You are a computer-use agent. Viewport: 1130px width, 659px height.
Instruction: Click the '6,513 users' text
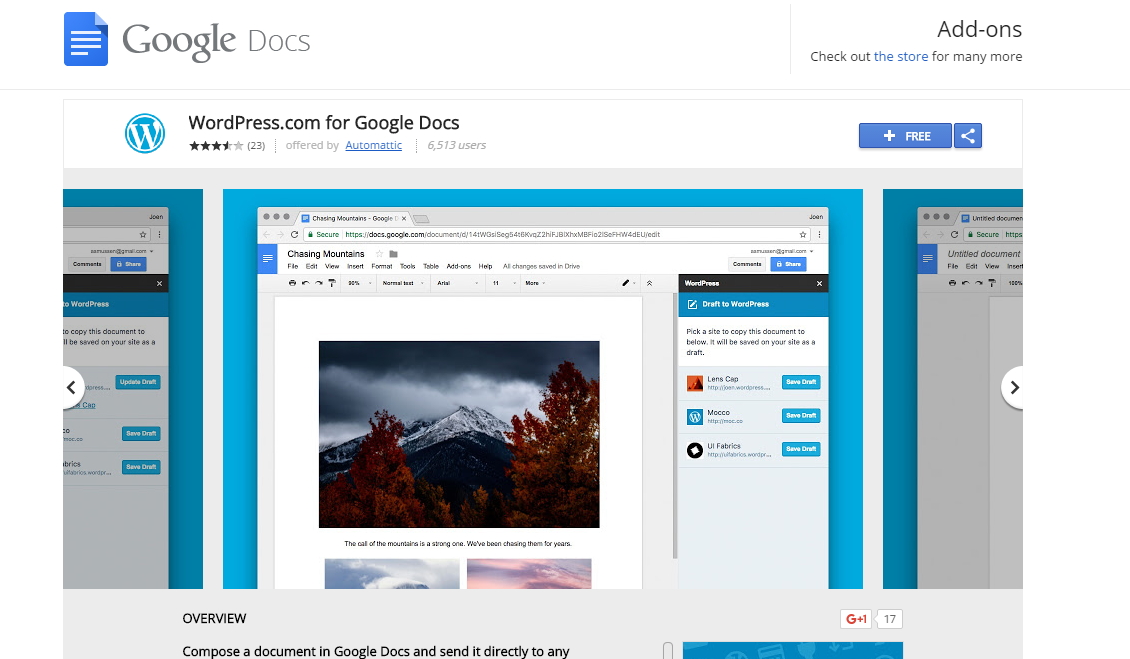tap(456, 145)
